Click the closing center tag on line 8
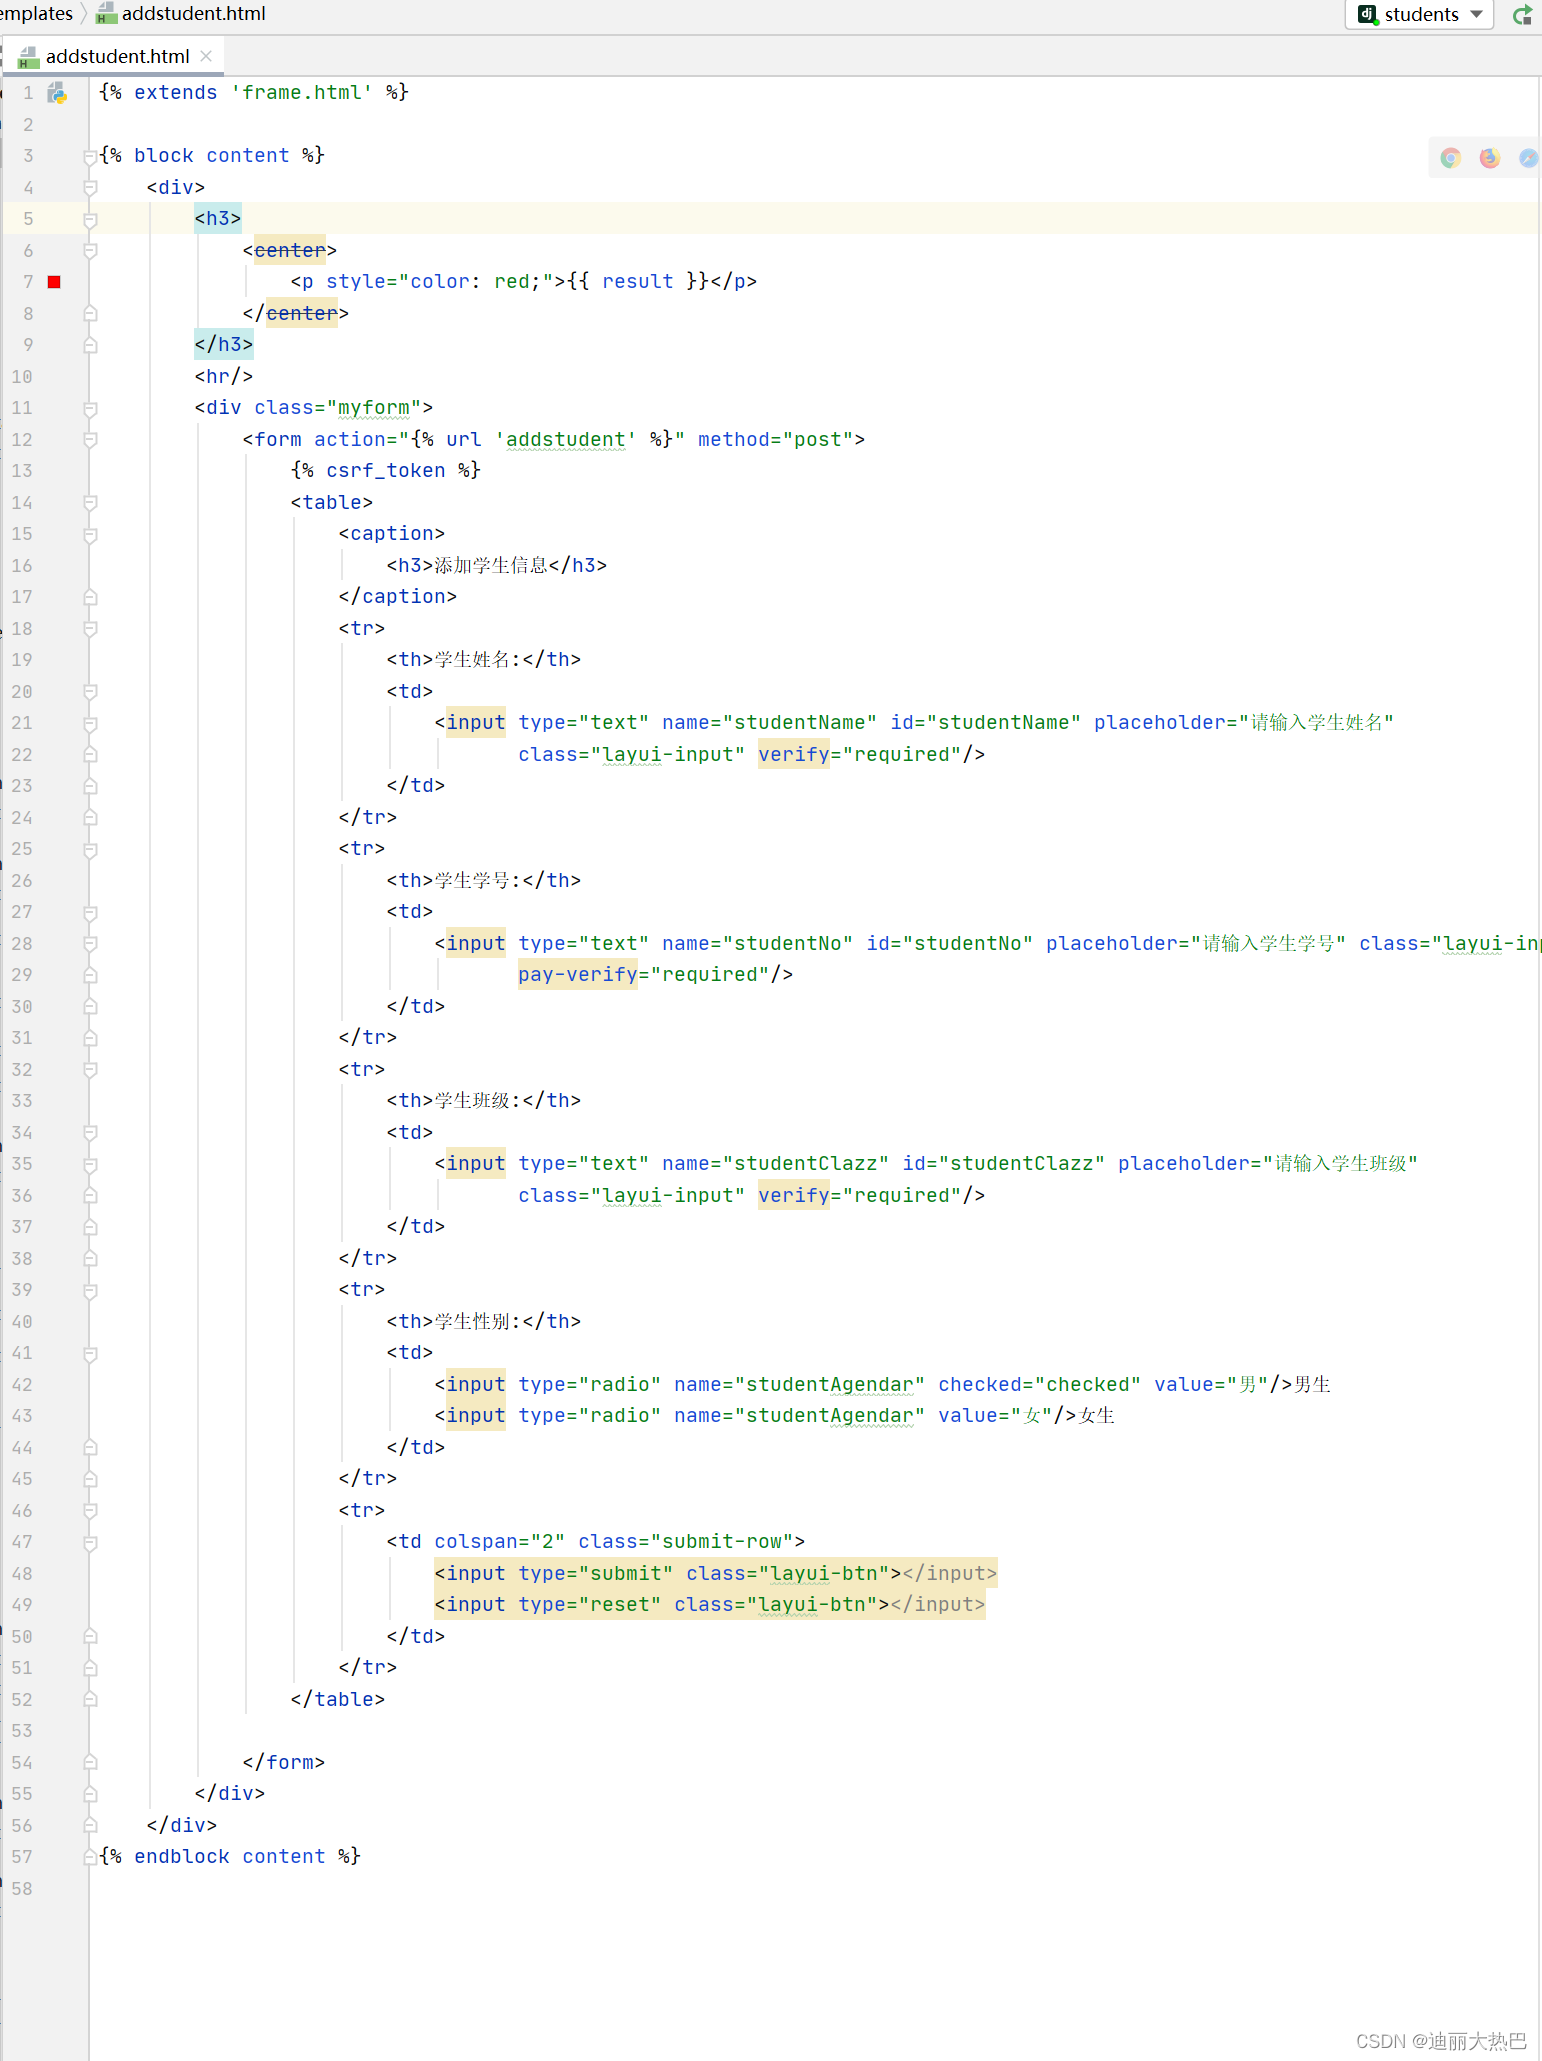The width and height of the screenshot is (1542, 2061). pyautogui.click(x=296, y=314)
